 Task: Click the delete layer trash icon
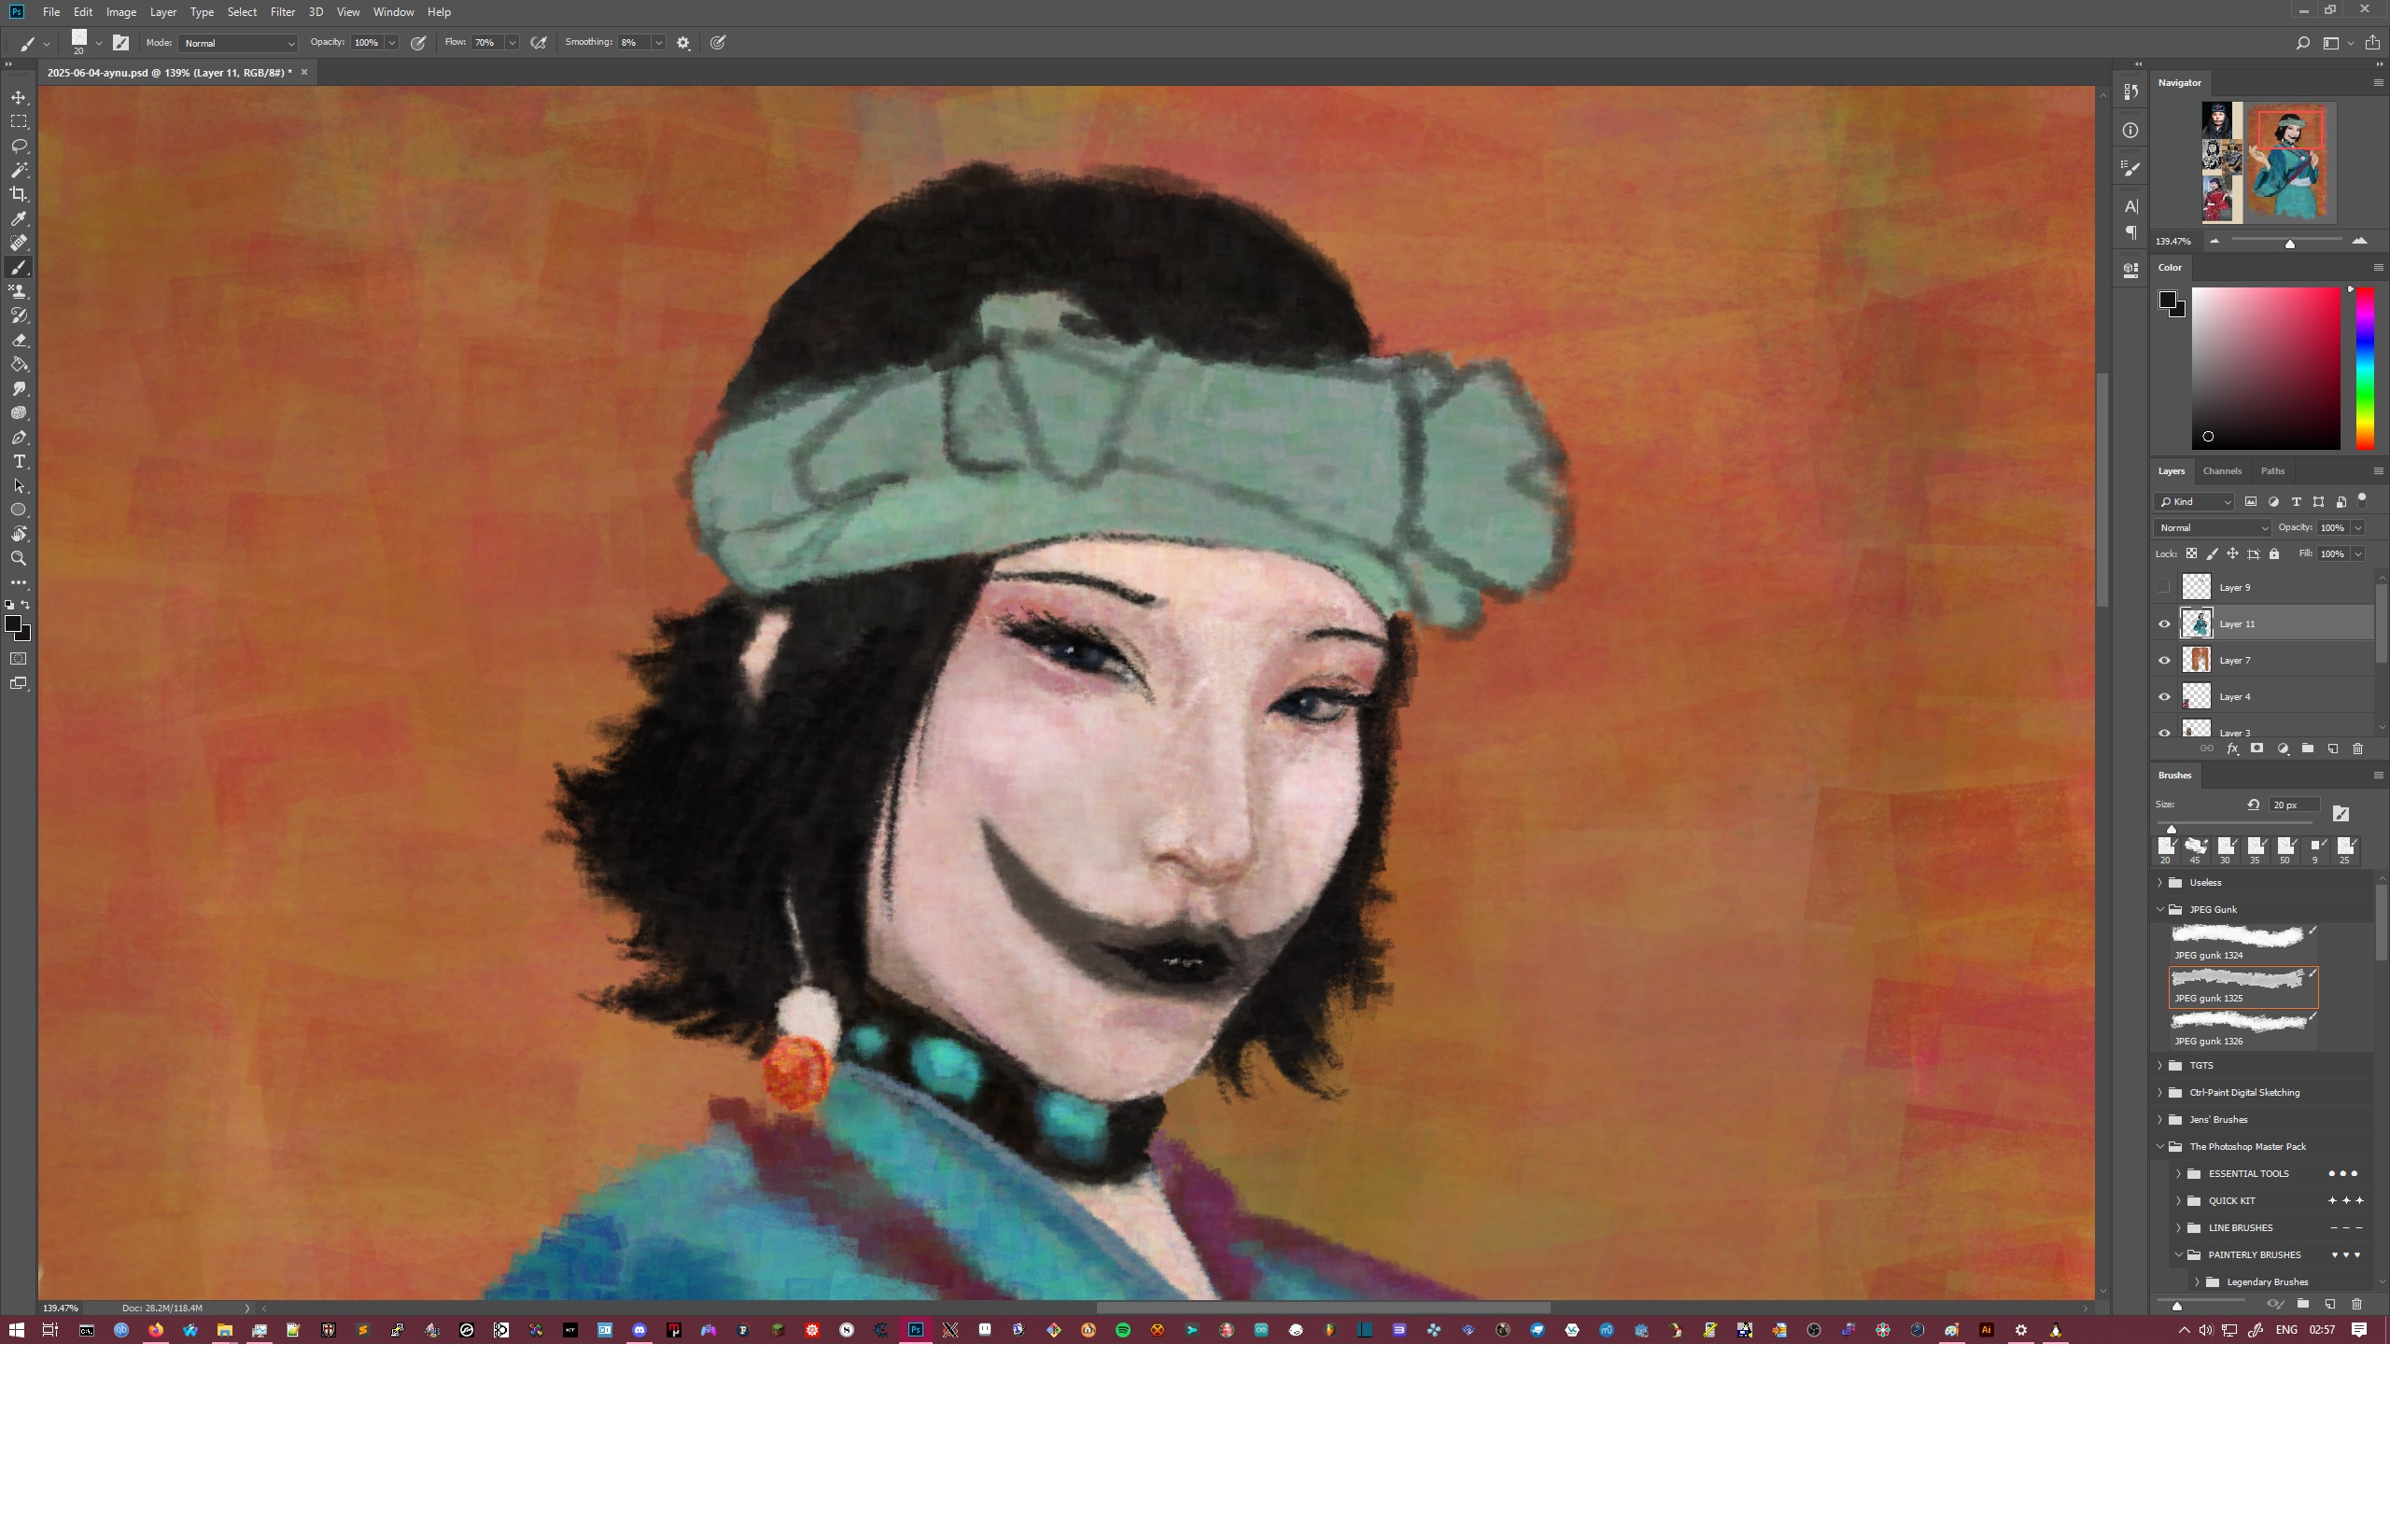2357,749
